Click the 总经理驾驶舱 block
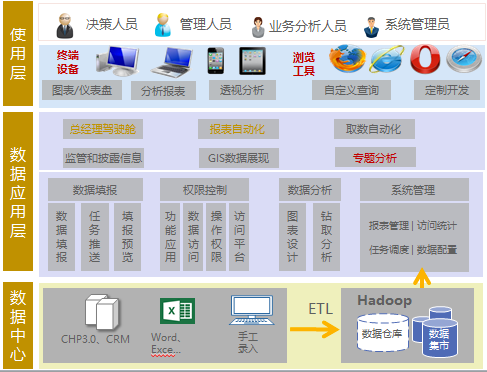This screenshot has width=487, height=372. [103, 129]
